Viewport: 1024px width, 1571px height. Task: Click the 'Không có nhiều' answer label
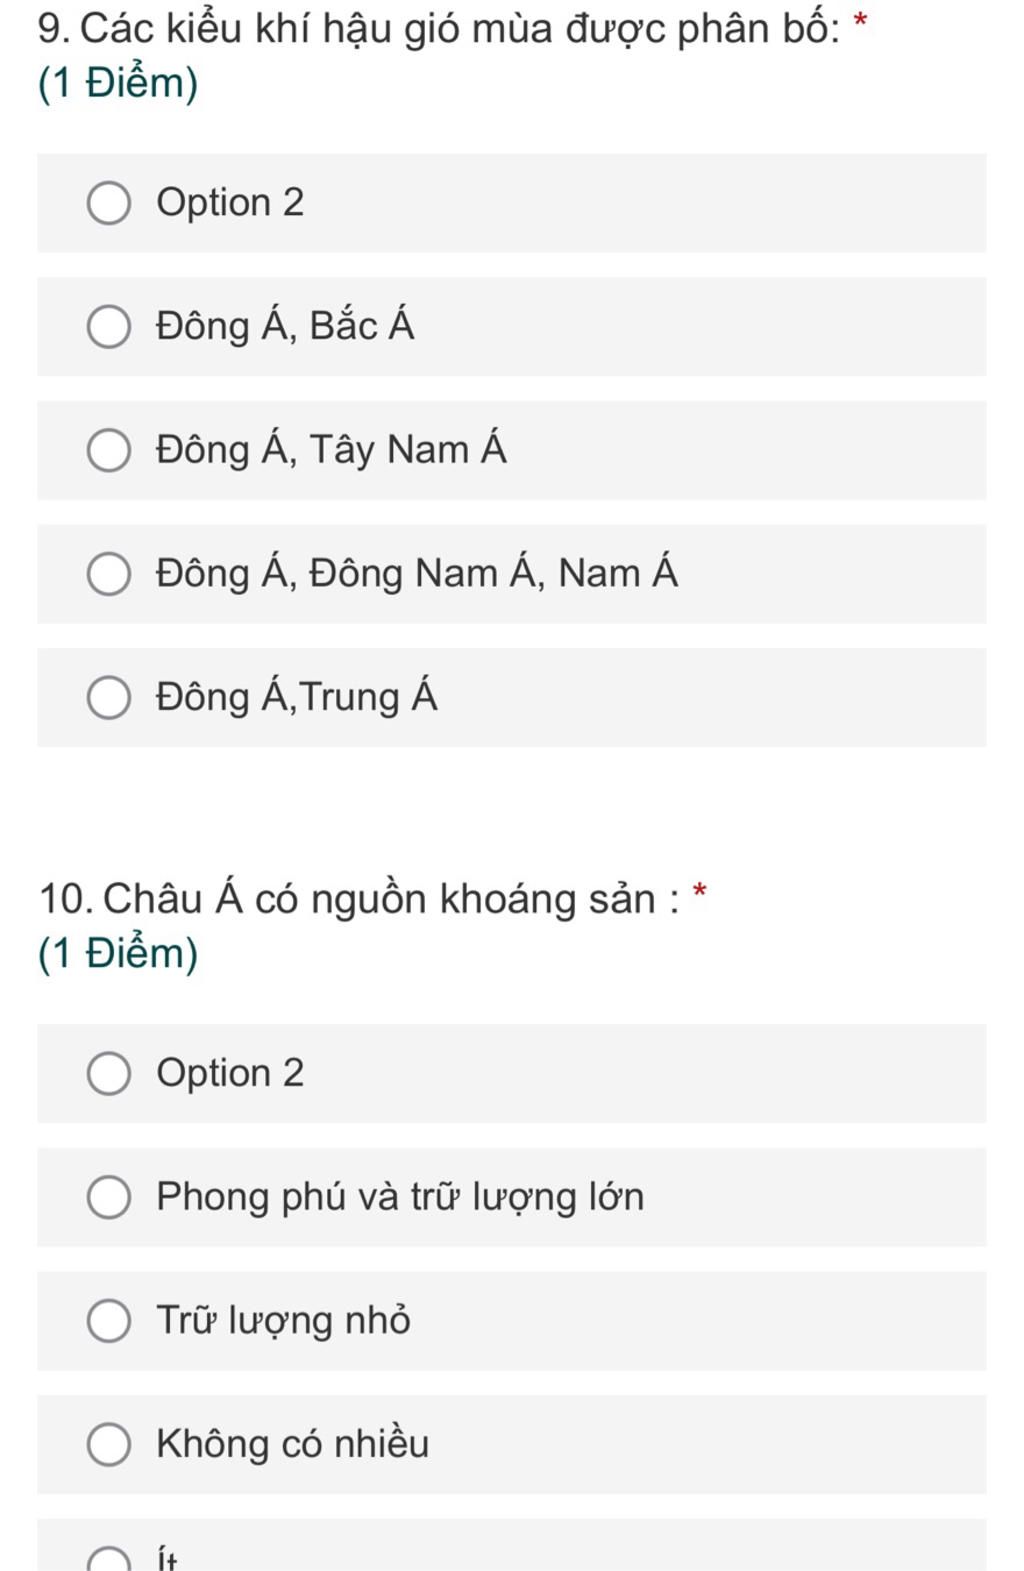coord(292,1443)
